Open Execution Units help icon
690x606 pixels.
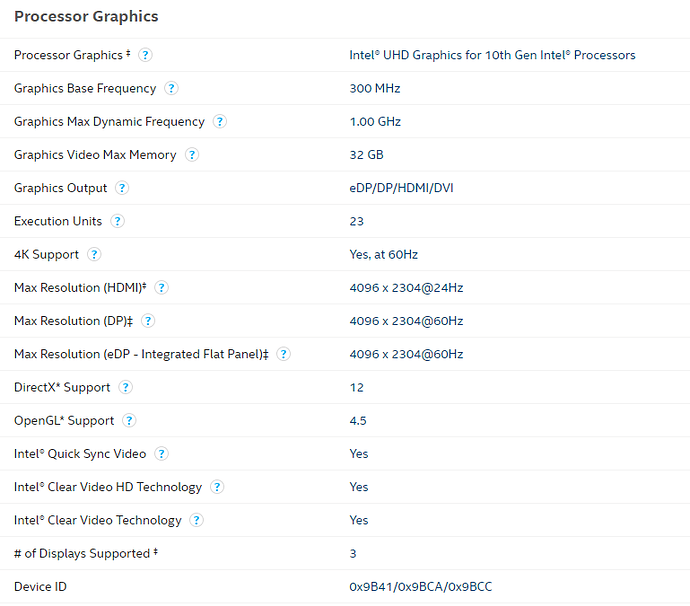coord(117,221)
